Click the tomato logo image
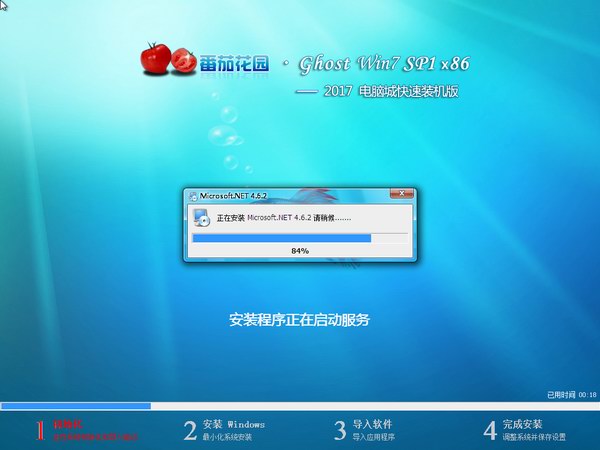The image size is (600, 450). coord(168,59)
